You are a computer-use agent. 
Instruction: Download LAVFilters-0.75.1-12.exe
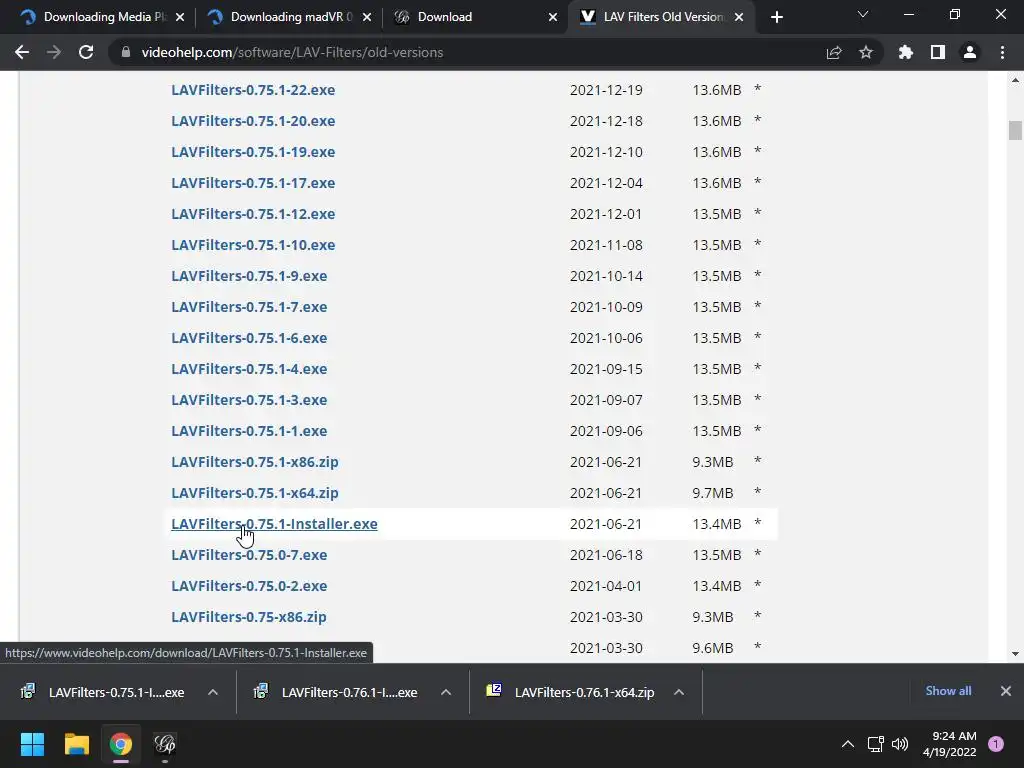coord(253,214)
